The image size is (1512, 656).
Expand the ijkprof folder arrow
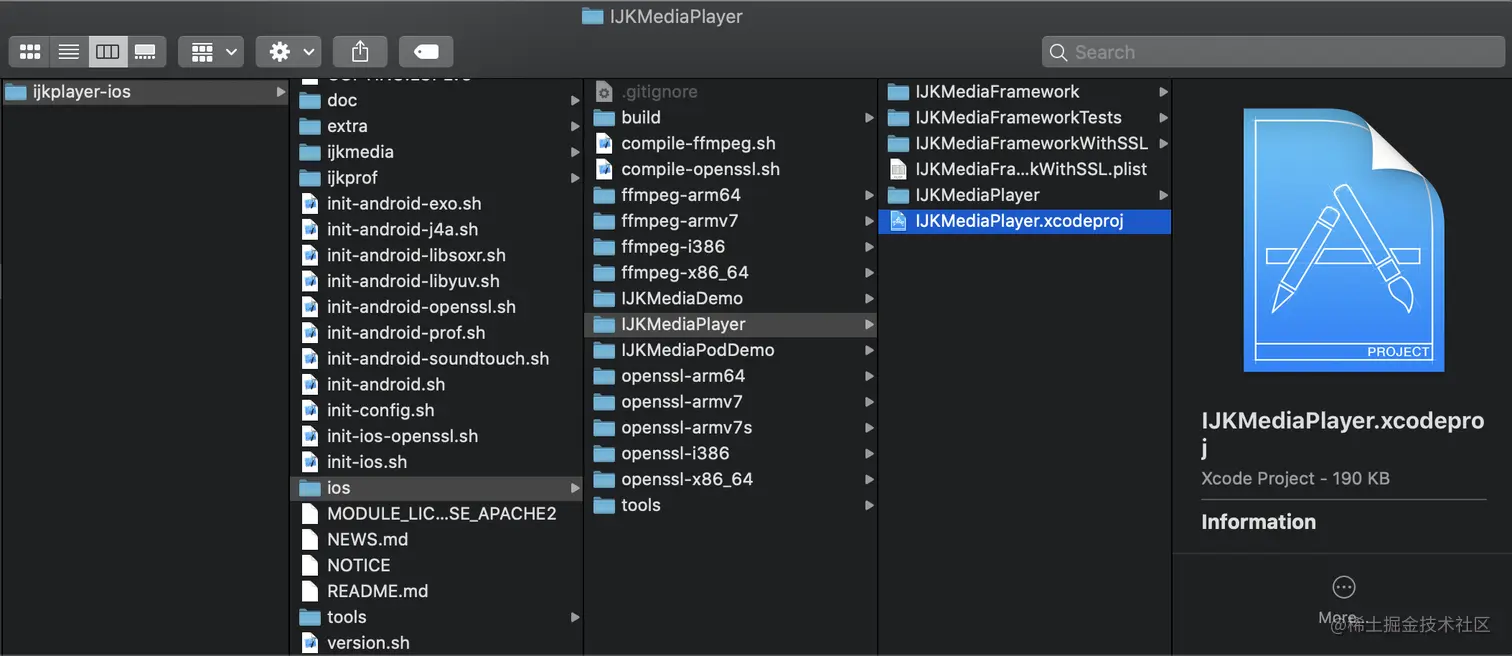[x=575, y=178]
